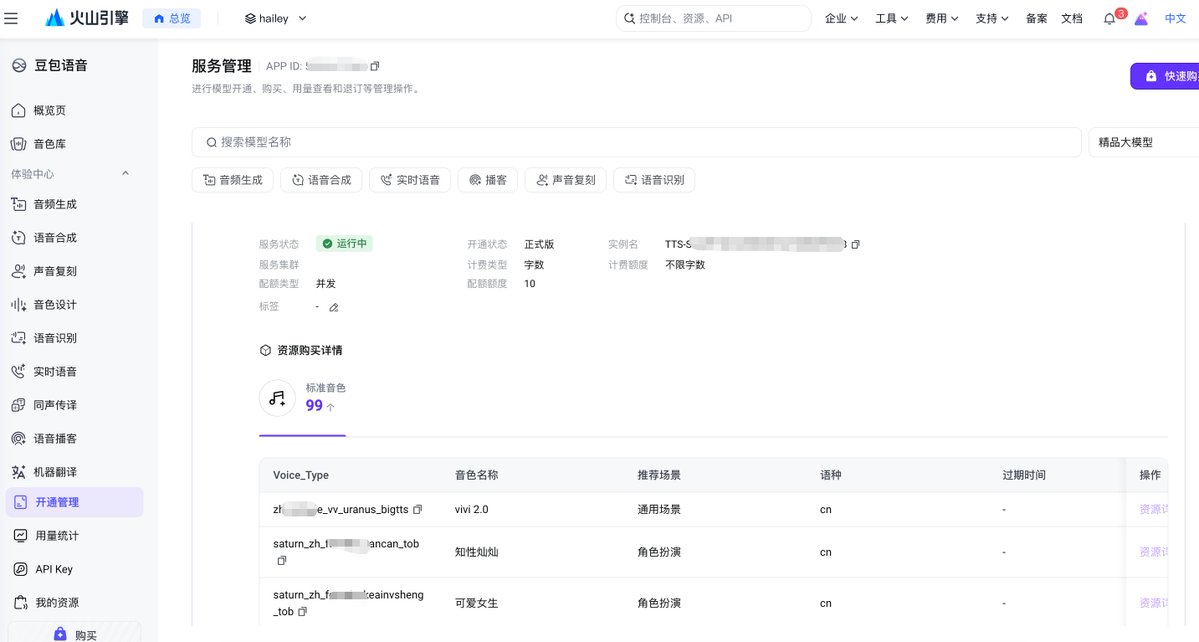This screenshot has width=1199, height=642.
Task: Click the search magnifier in top bar
Action: point(629,18)
